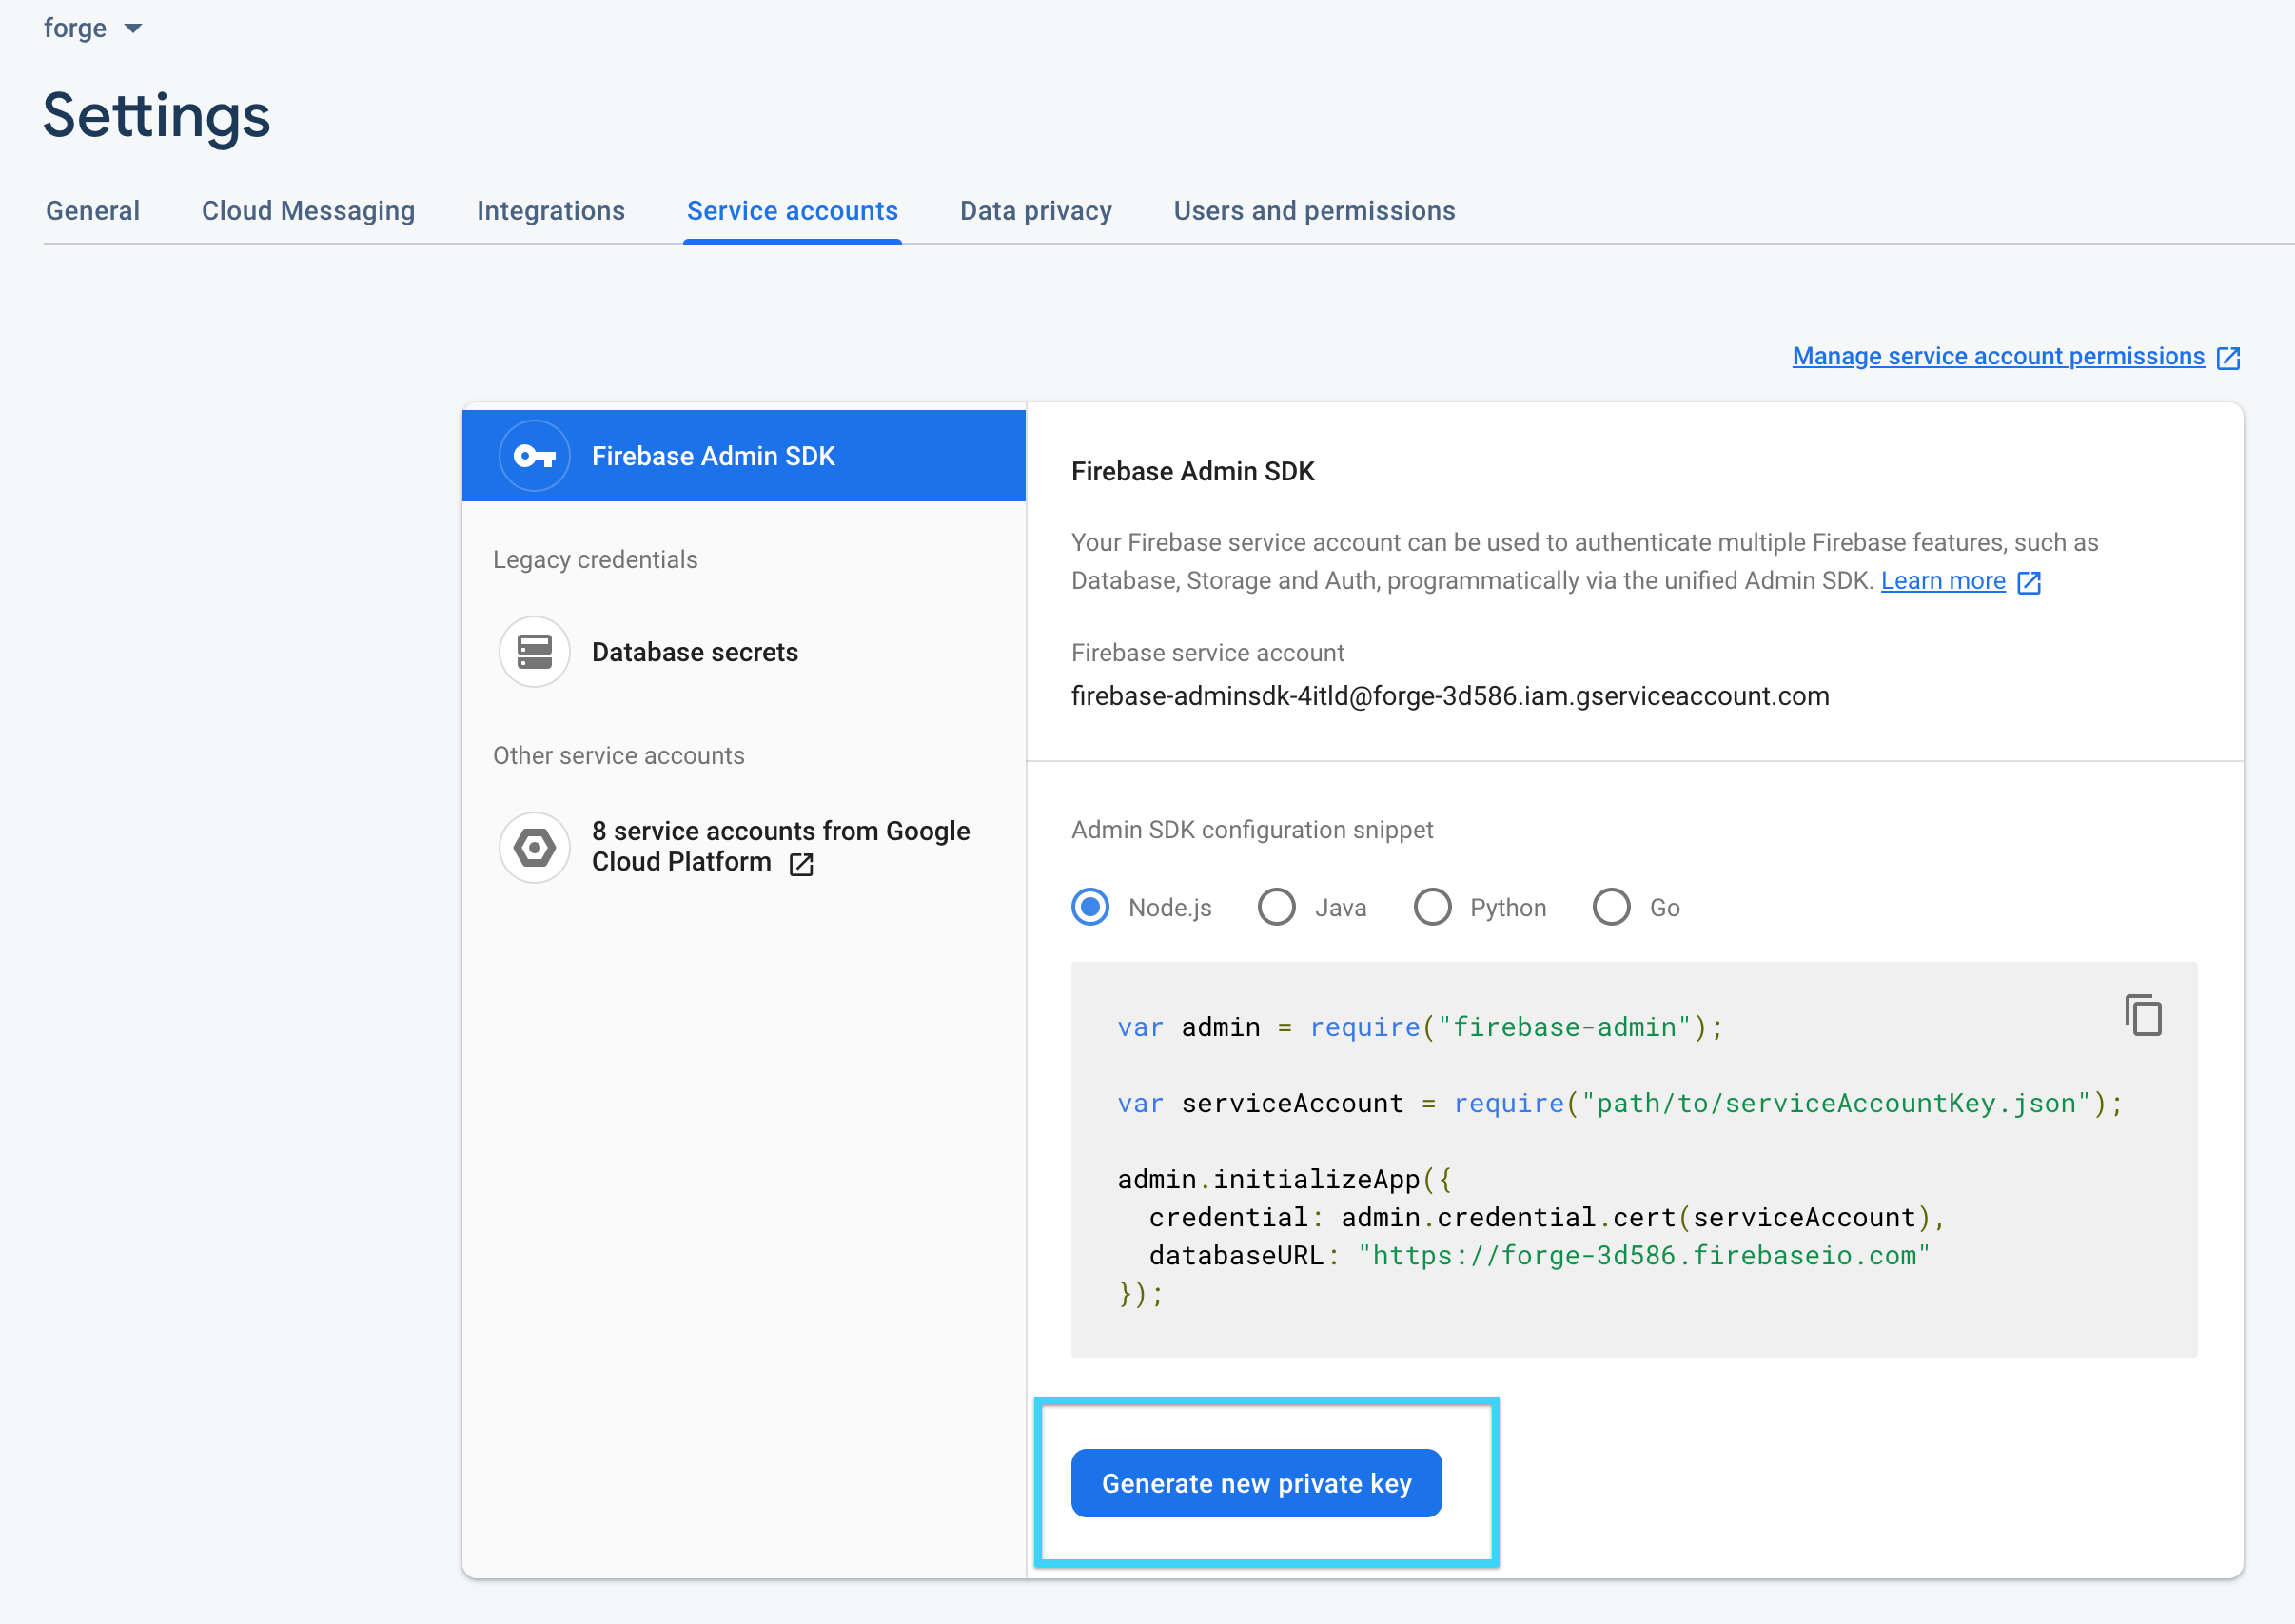The height and width of the screenshot is (1624, 2295).
Task: Click the Google Cloud Platform hexagon icon
Action: point(534,848)
